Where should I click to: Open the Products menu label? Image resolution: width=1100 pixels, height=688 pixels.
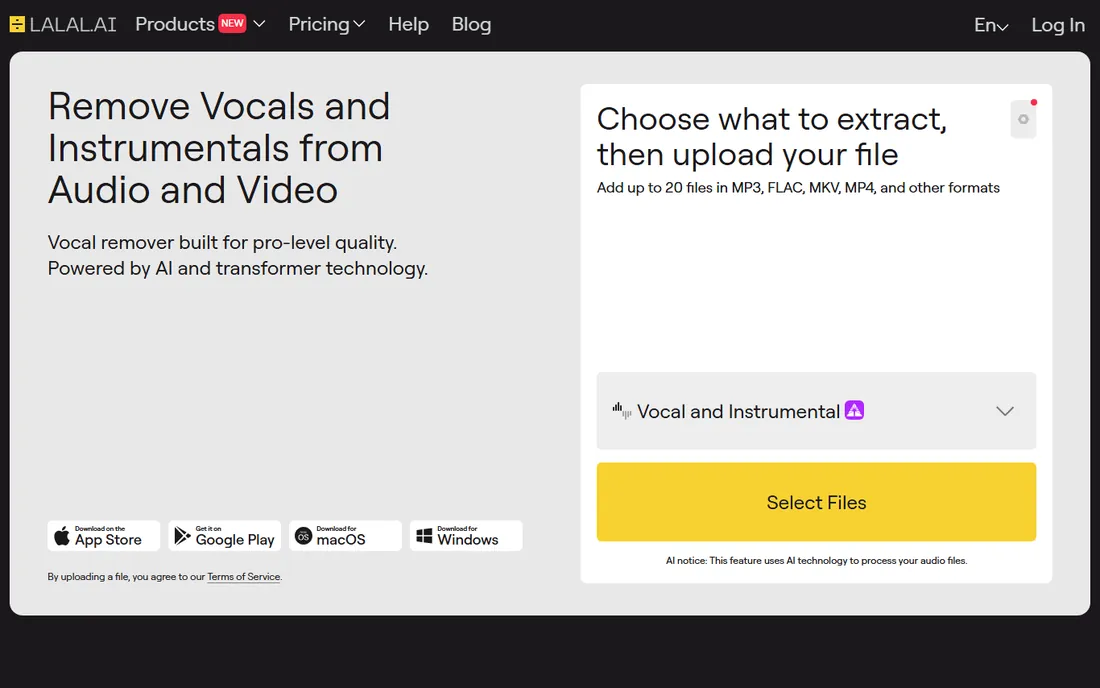pyautogui.click(x=175, y=25)
